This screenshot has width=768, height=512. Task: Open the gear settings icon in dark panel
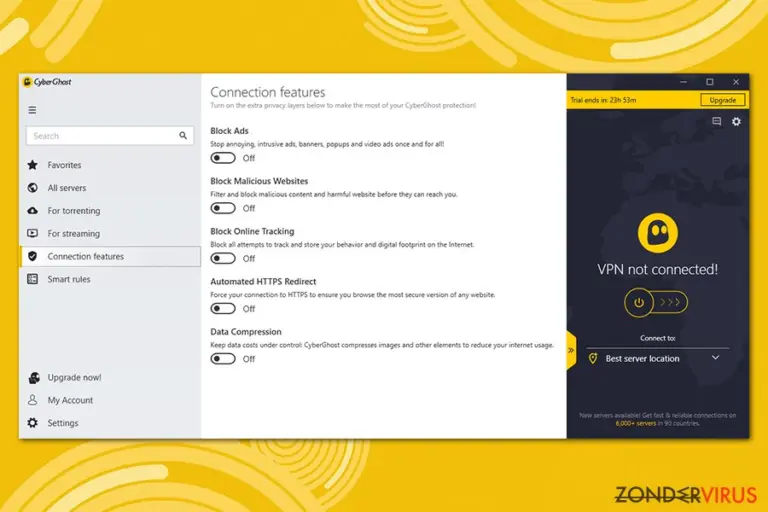coord(736,122)
